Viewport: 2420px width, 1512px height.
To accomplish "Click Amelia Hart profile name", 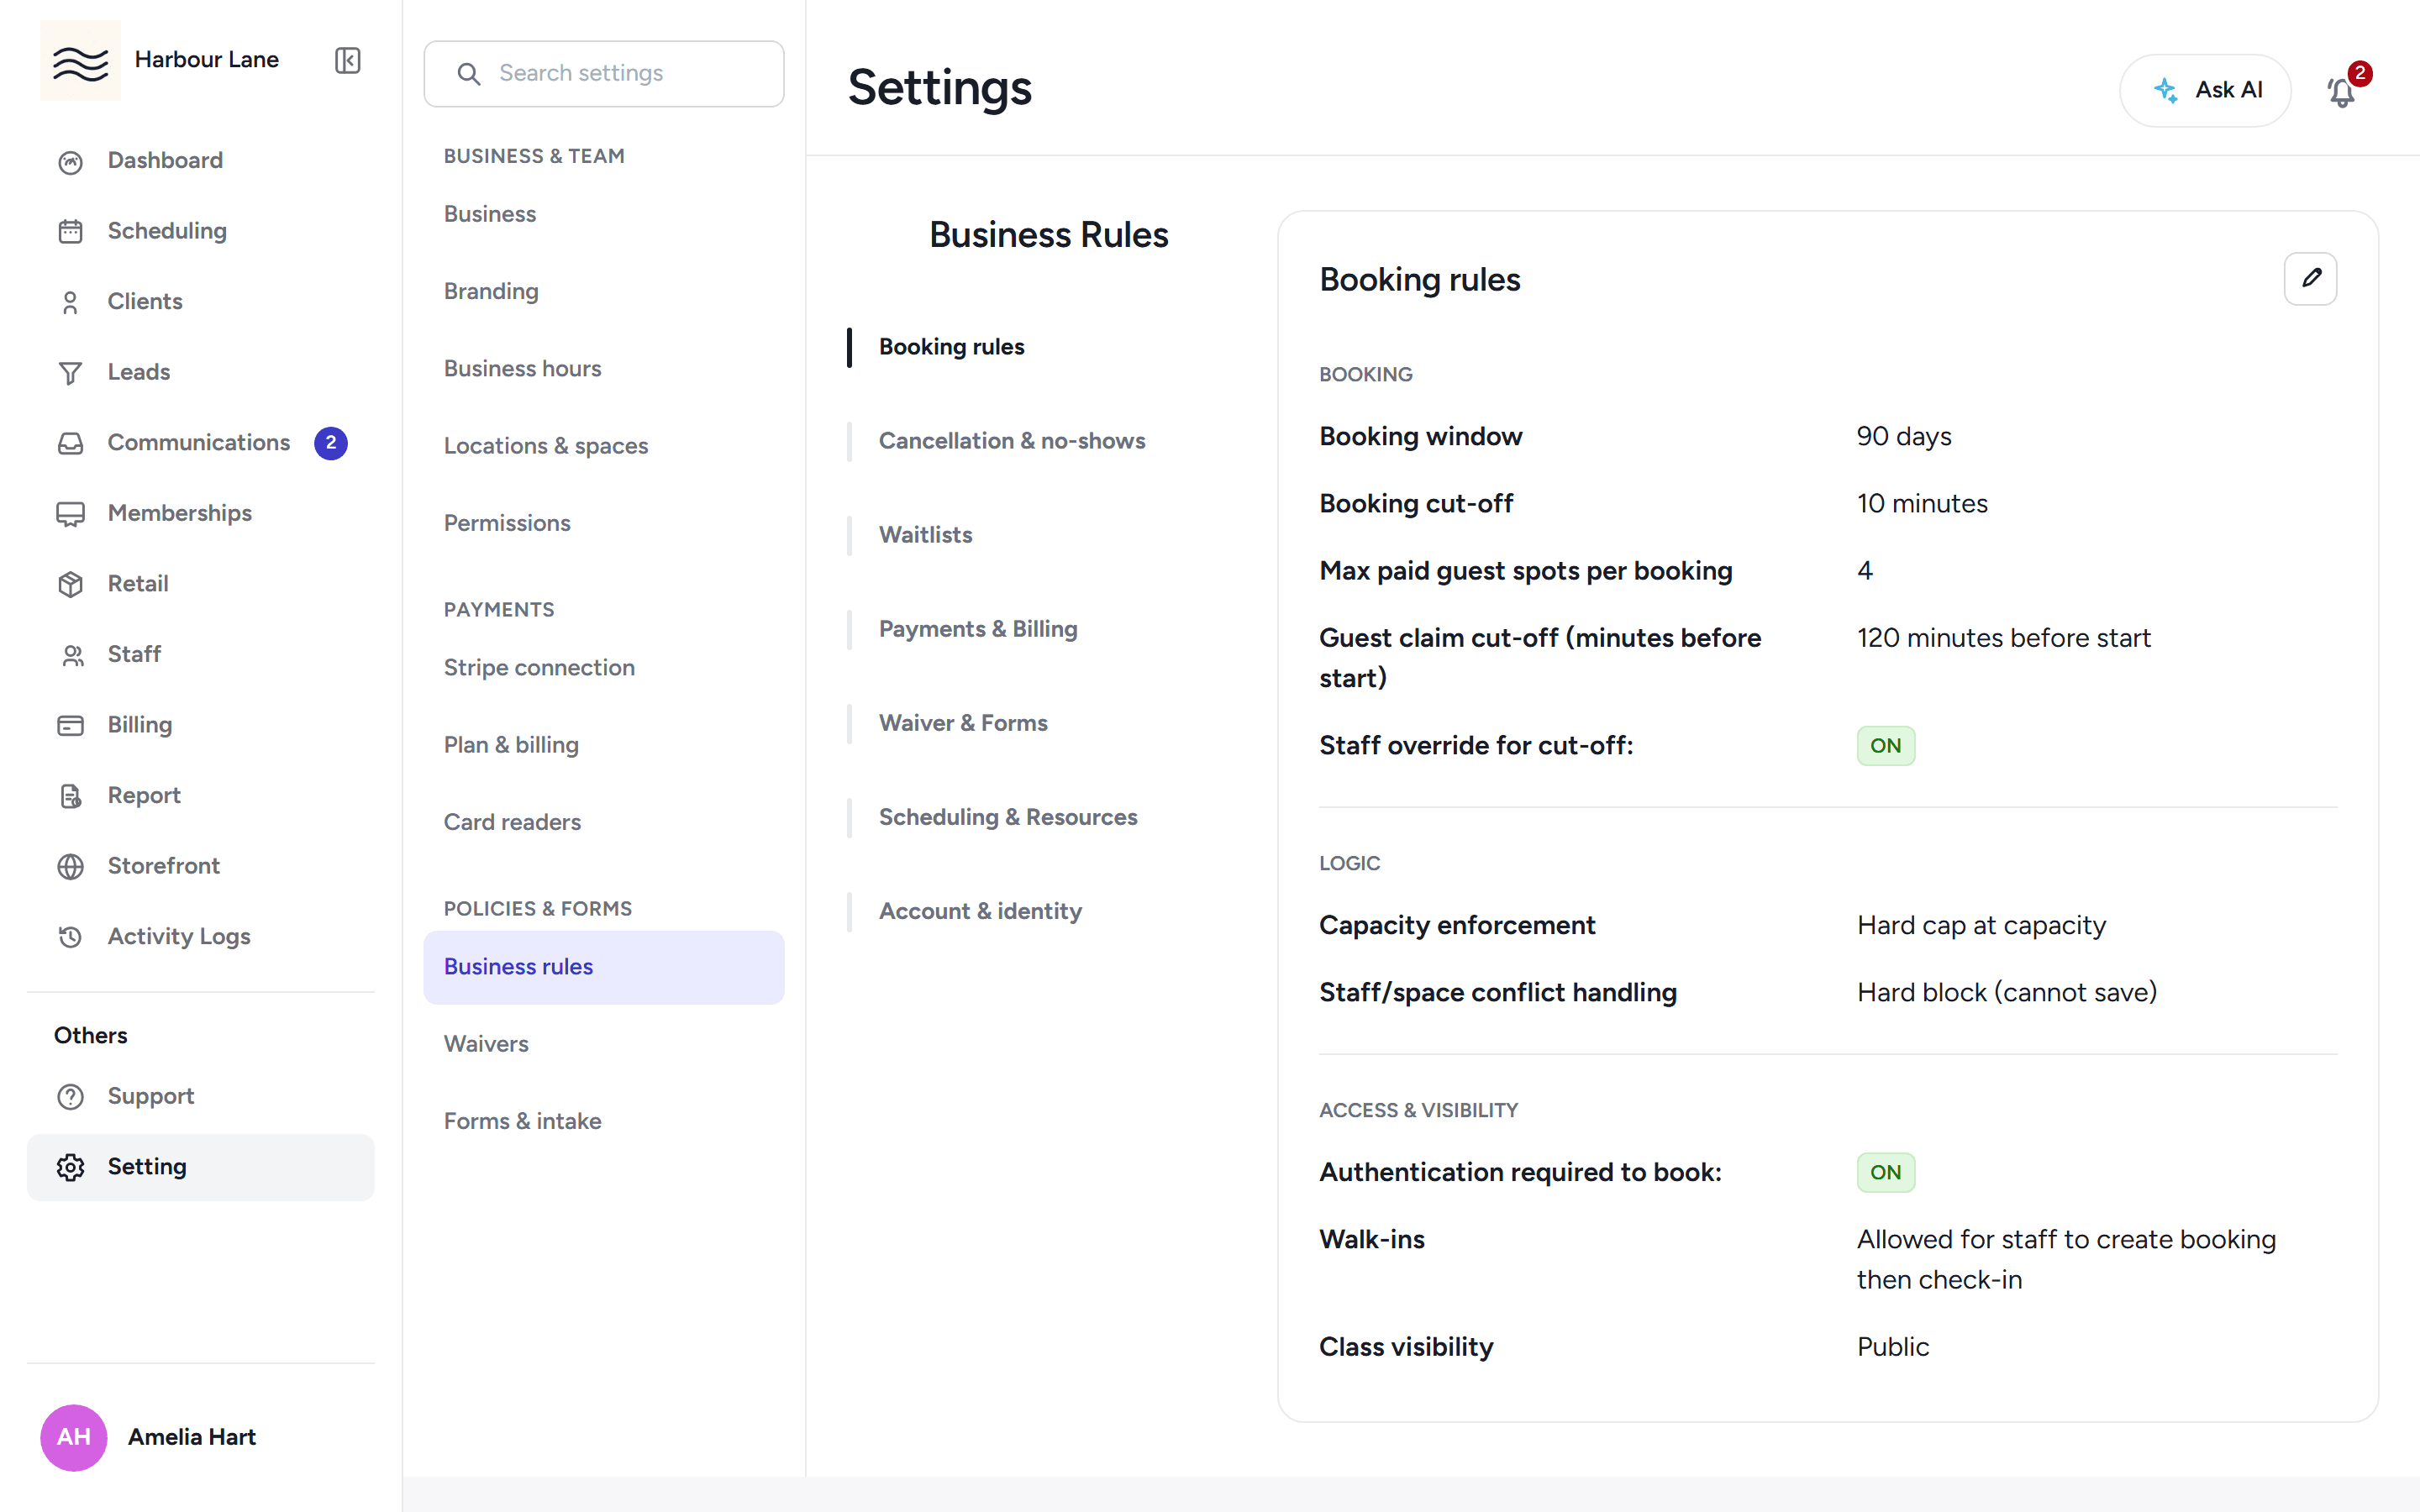I will pos(192,1437).
